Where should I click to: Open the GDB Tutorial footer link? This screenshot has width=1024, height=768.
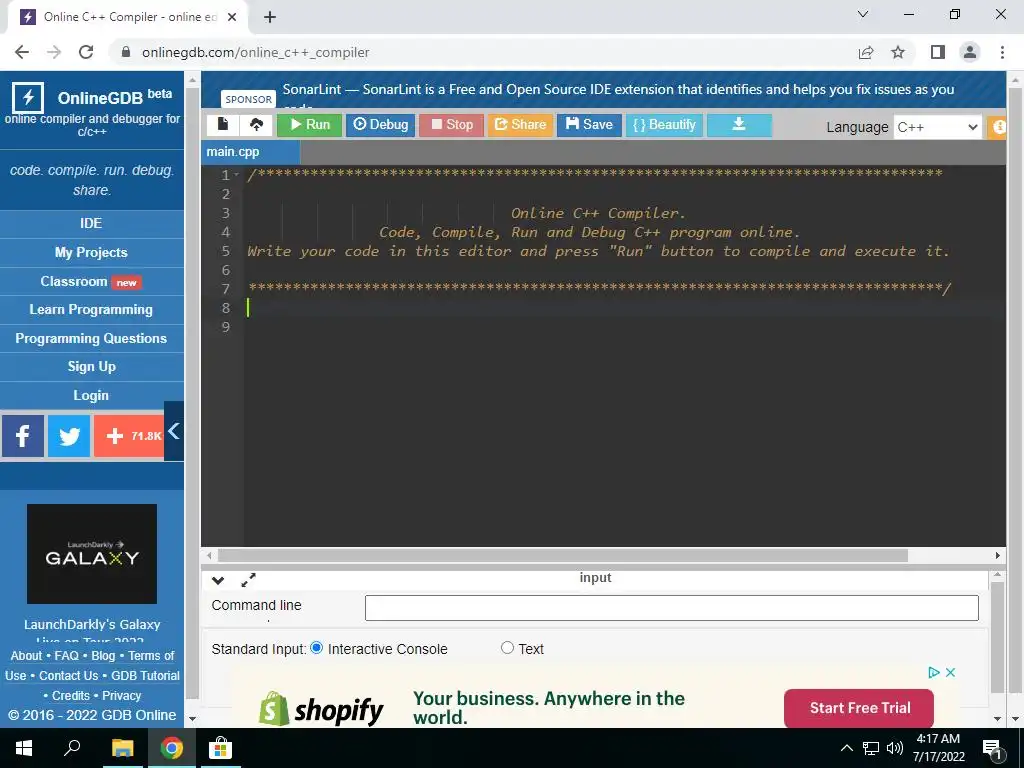tap(146, 676)
